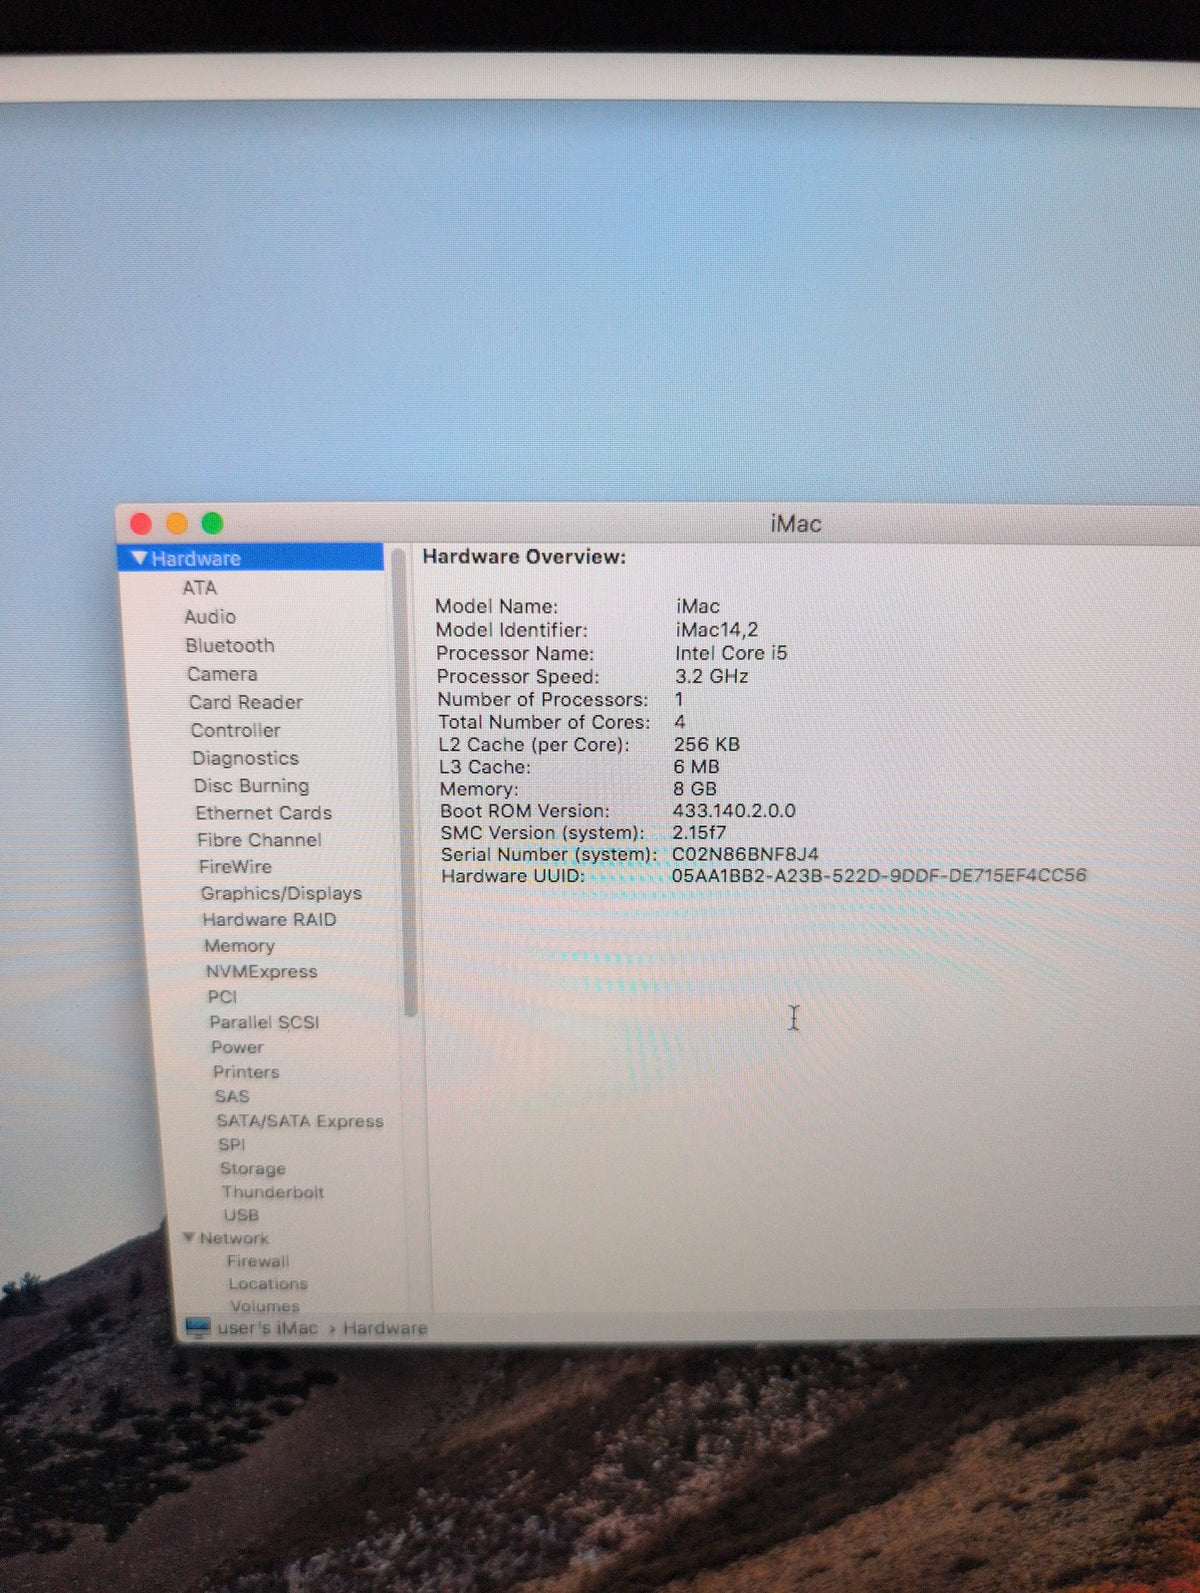The height and width of the screenshot is (1593, 1200).
Task: Select Audio in the sidebar
Action: pos(210,617)
